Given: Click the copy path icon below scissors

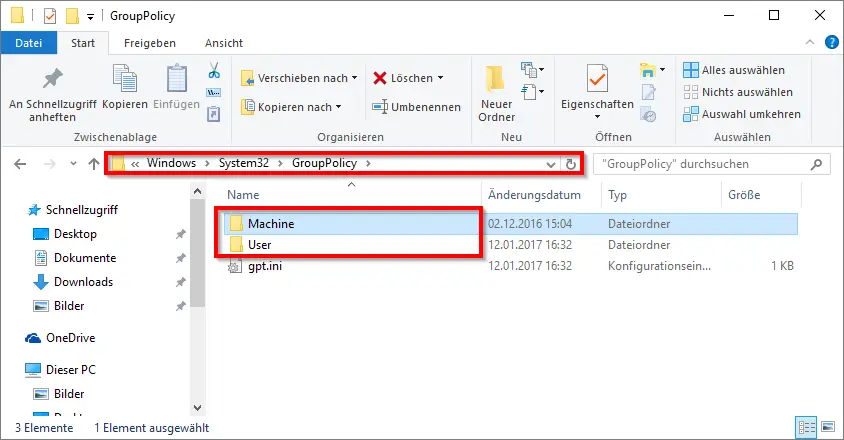Looking at the screenshot, I should [x=214, y=93].
